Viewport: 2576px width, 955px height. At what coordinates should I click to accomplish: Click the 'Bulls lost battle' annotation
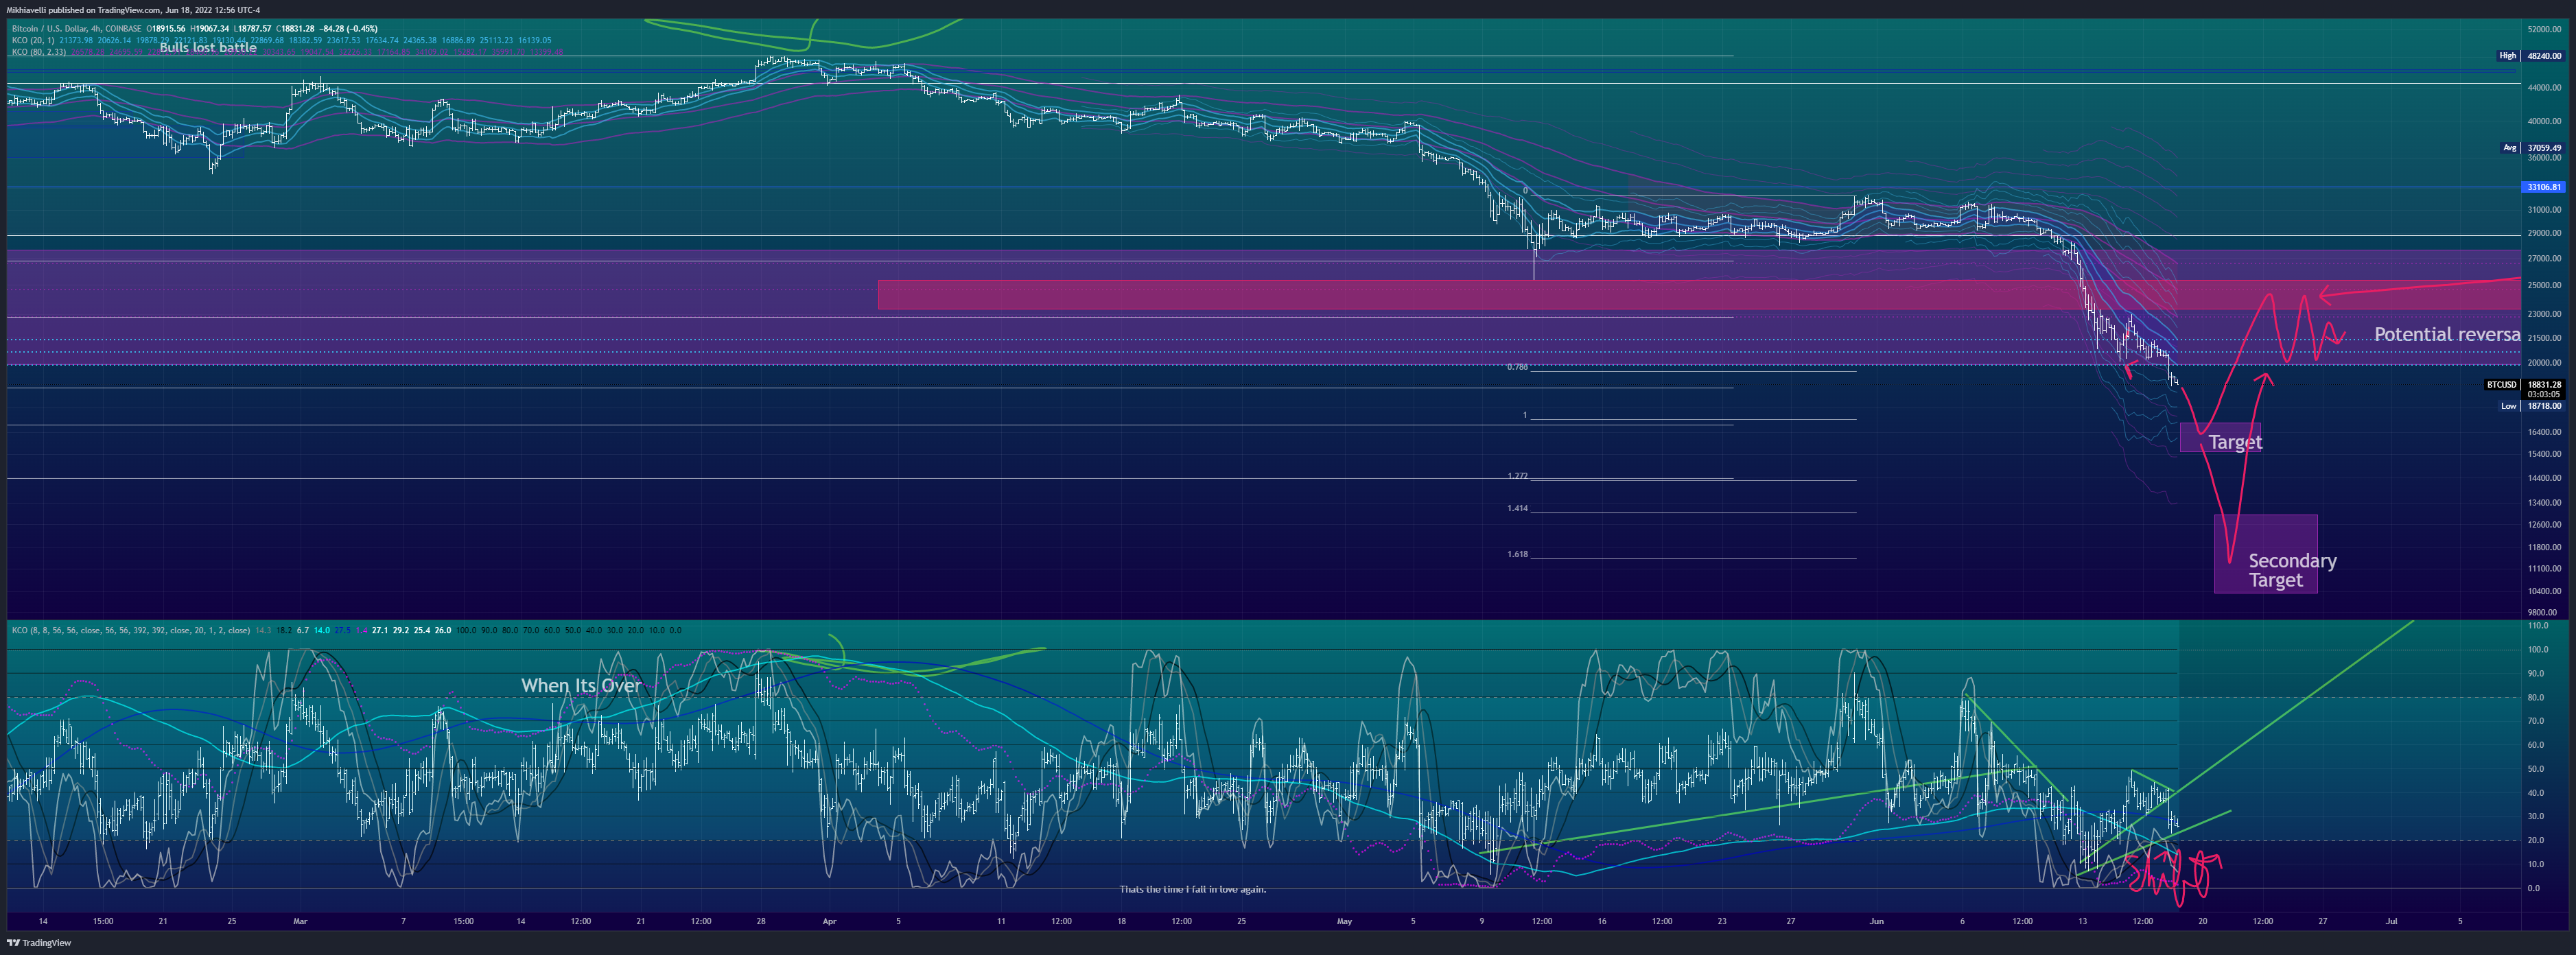pyautogui.click(x=208, y=47)
